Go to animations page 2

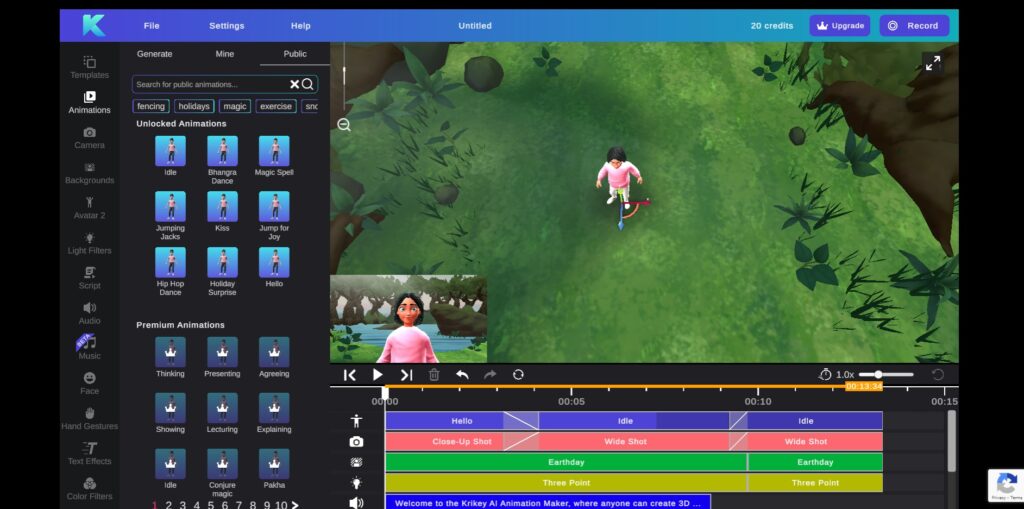(168, 505)
